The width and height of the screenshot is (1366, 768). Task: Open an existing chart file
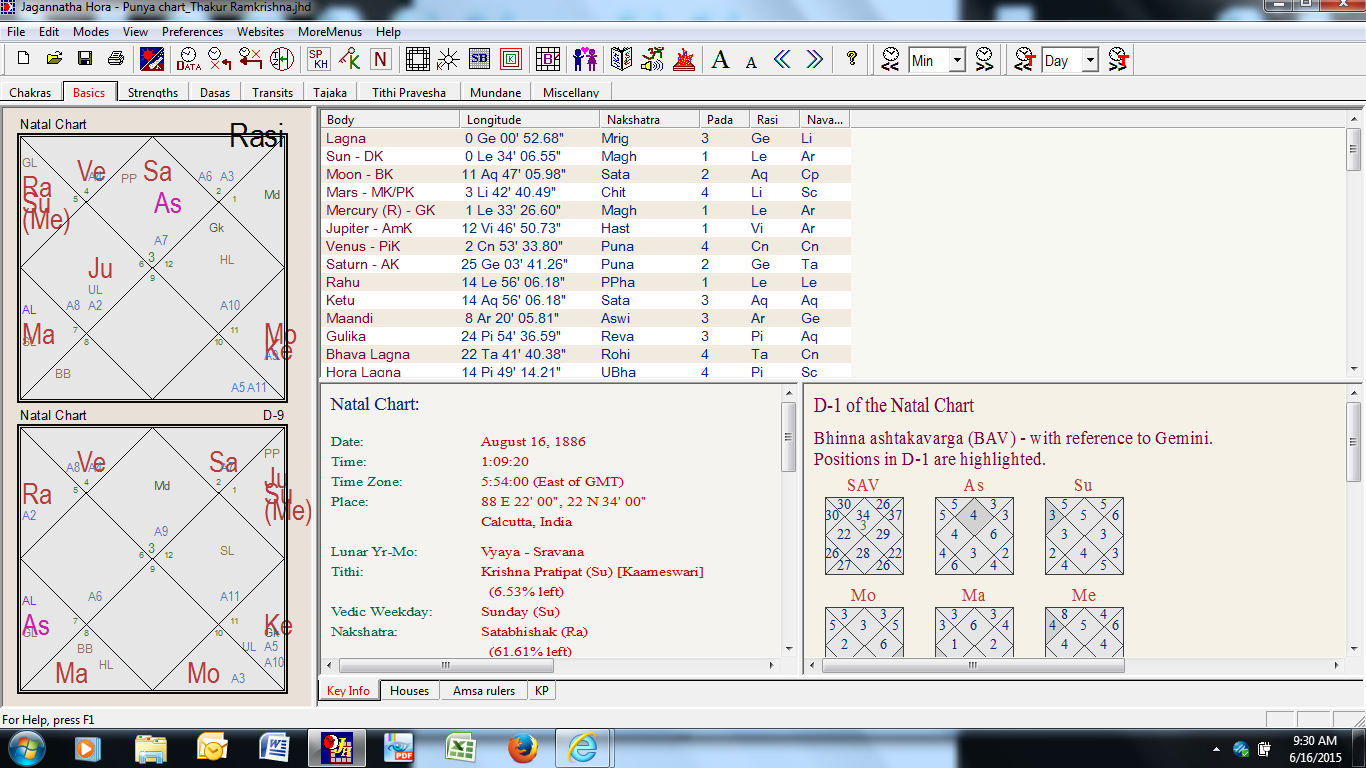click(x=54, y=59)
